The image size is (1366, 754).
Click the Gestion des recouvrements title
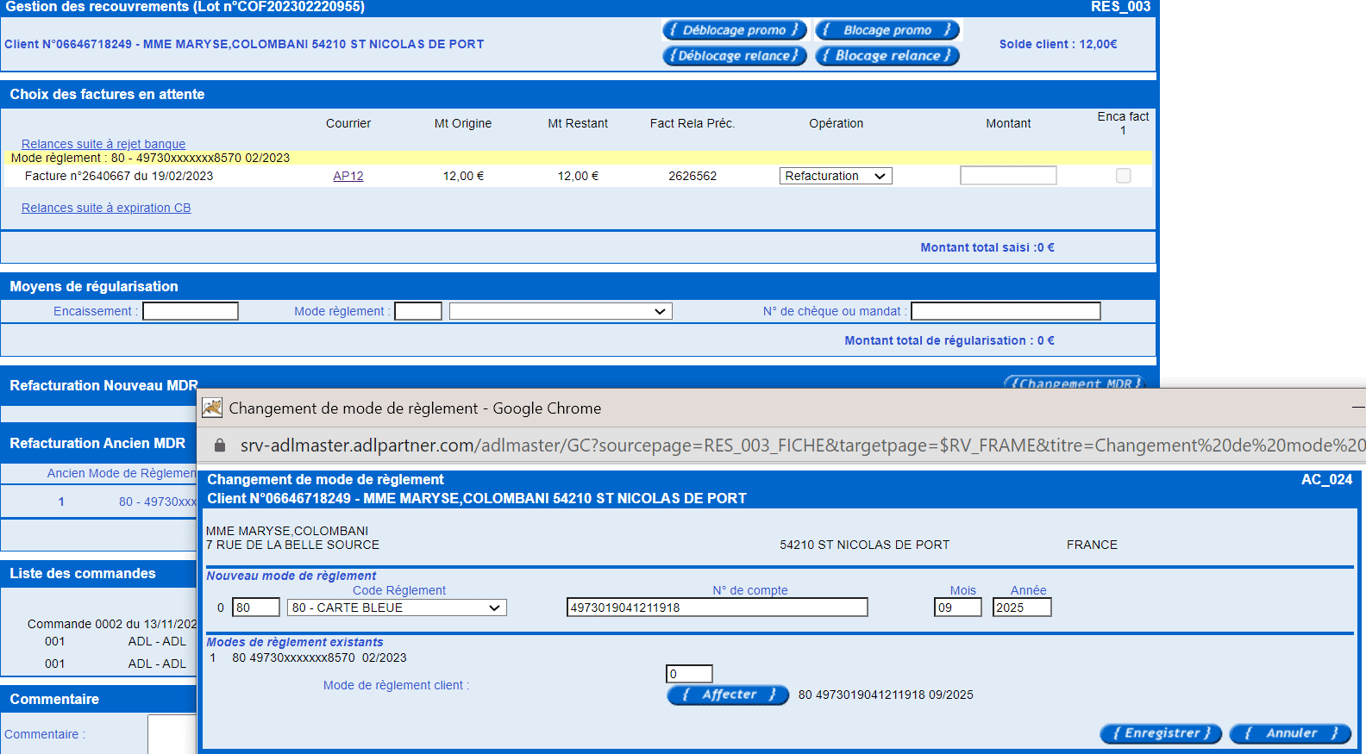(x=185, y=7)
